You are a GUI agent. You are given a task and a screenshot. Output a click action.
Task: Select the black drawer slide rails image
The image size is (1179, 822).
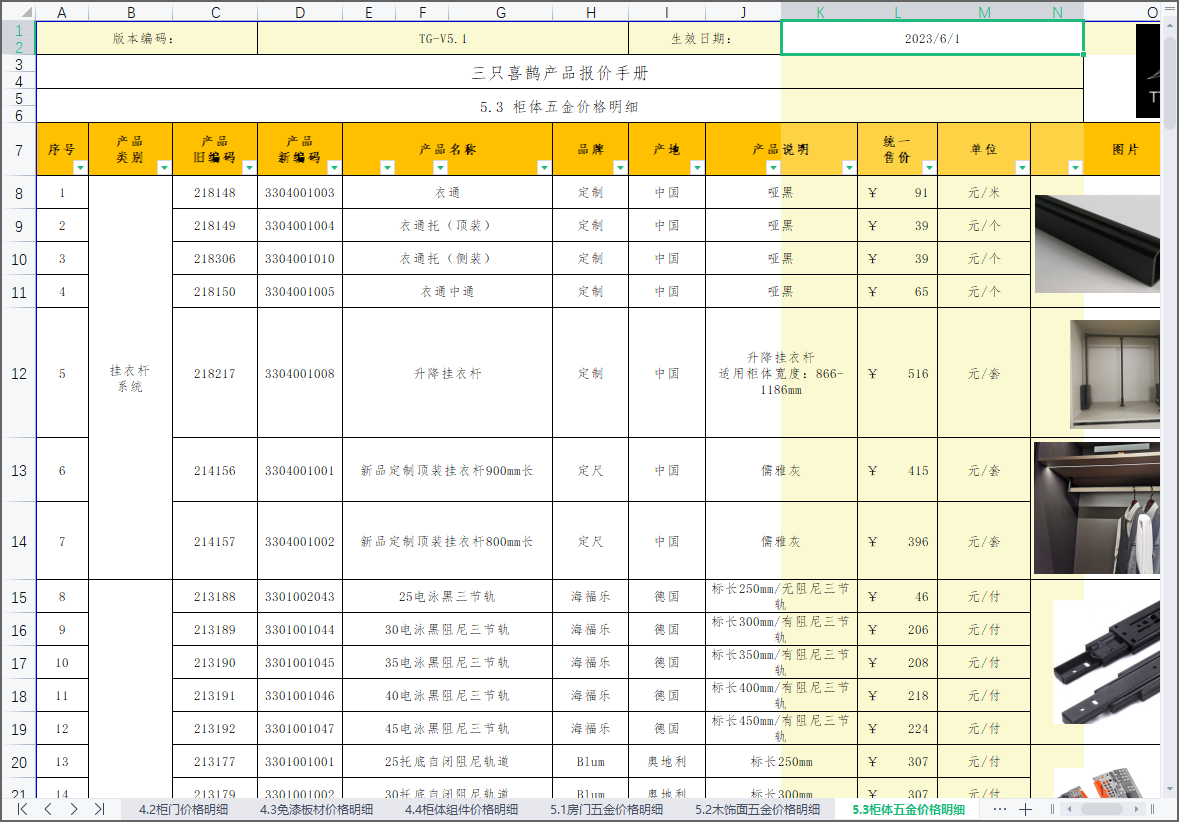pyautogui.click(x=1107, y=662)
